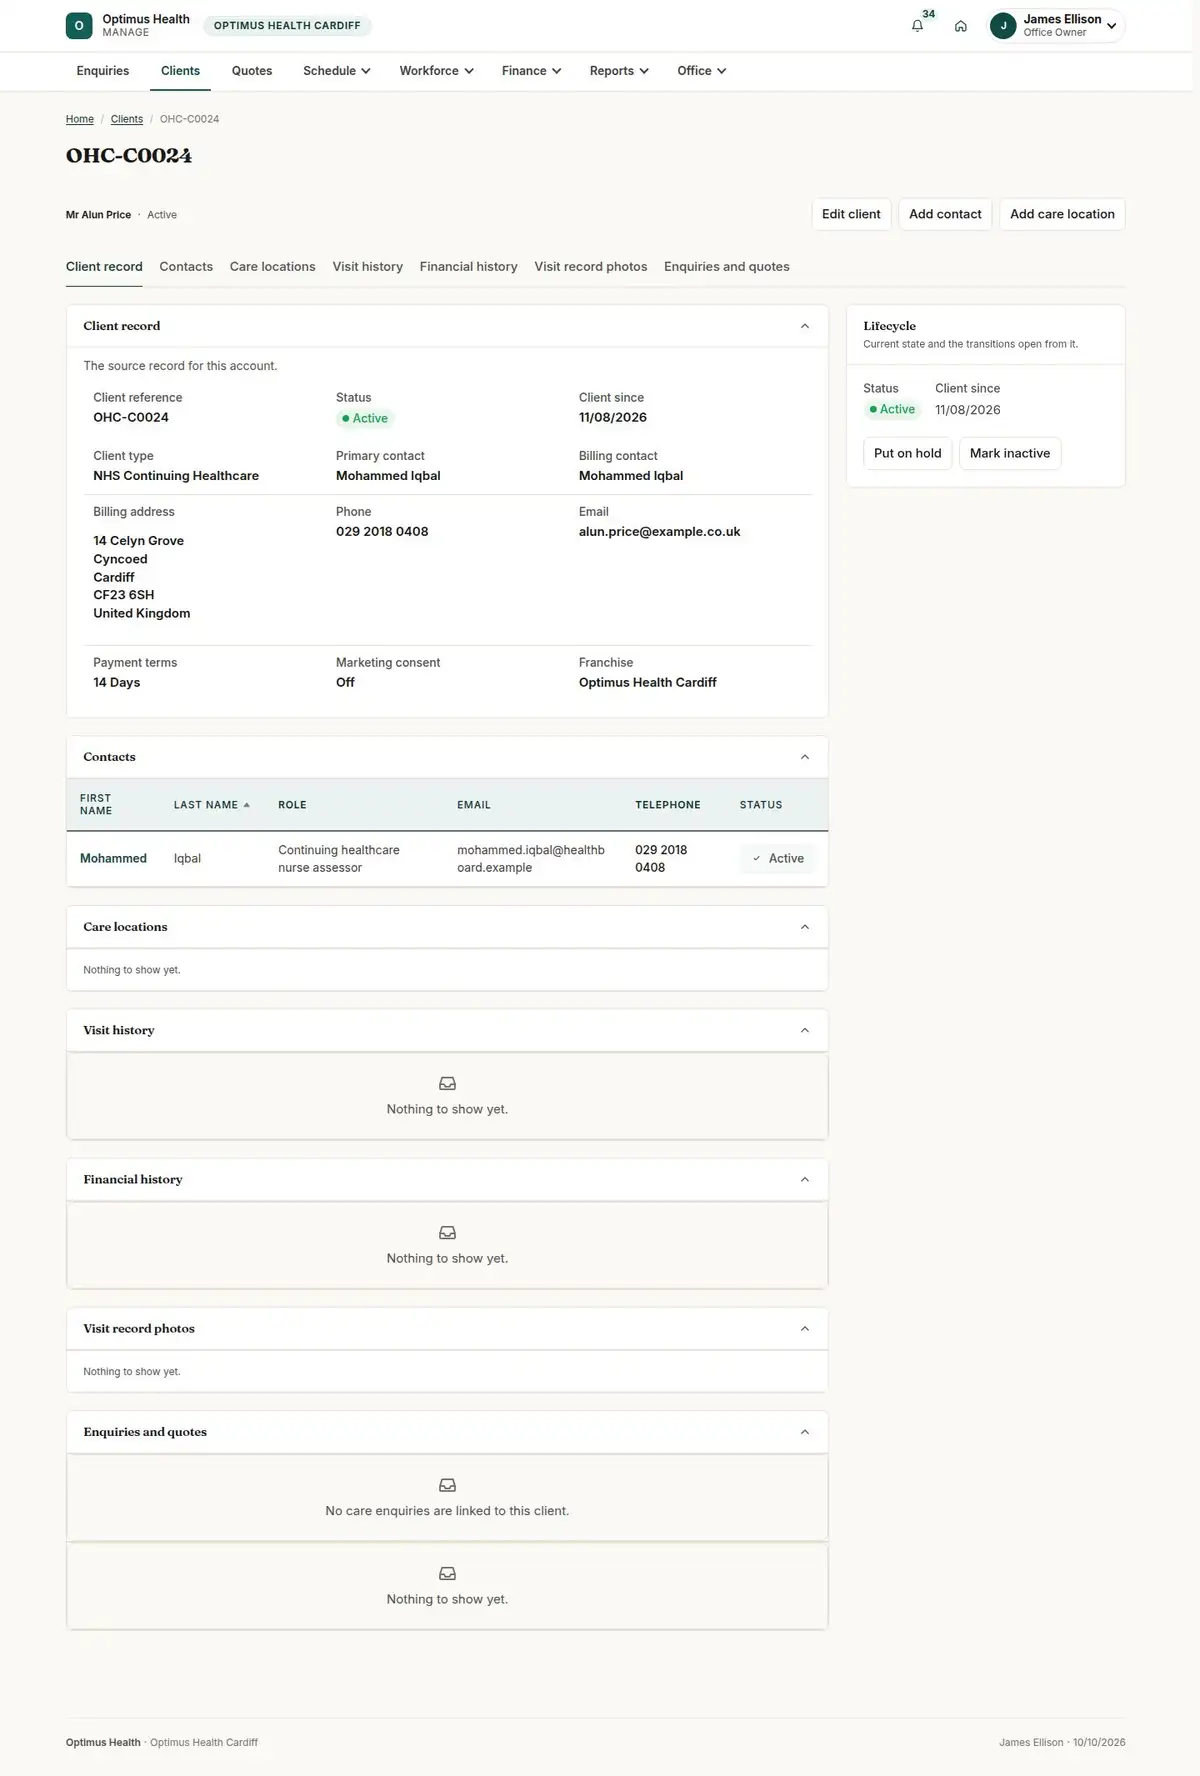Collapse the Financial history section
The height and width of the screenshot is (1776, 1200).
tap(805, 1179)
